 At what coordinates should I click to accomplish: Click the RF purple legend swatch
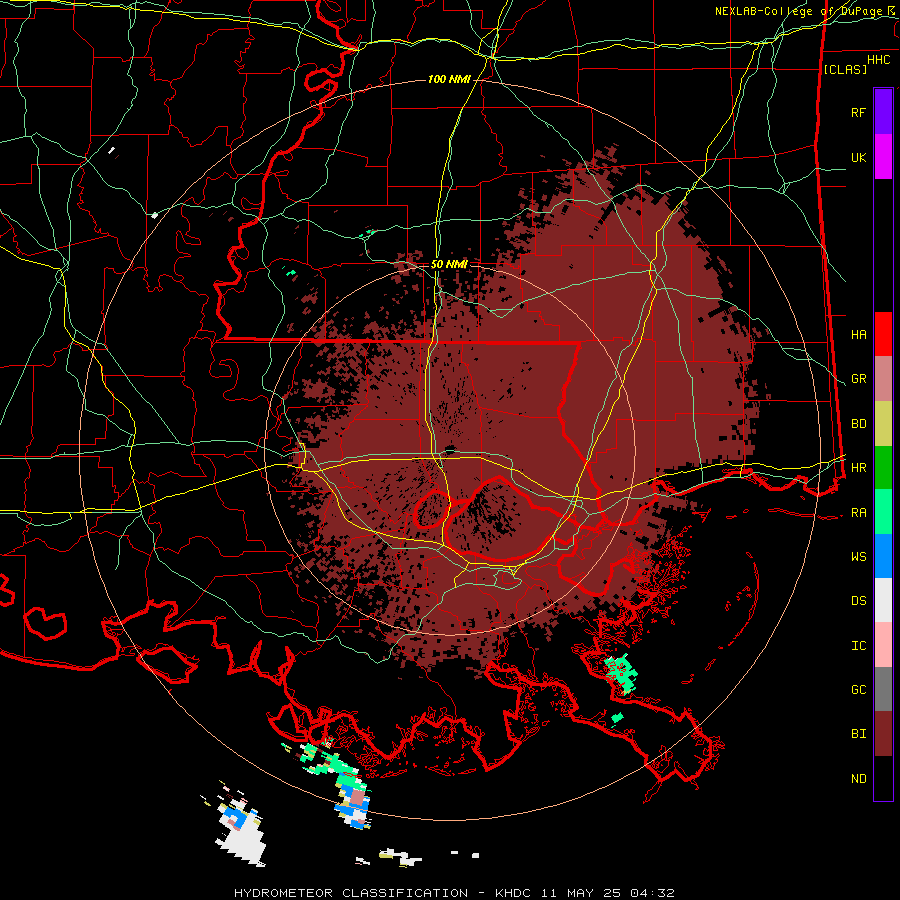(x=883, y=112)
